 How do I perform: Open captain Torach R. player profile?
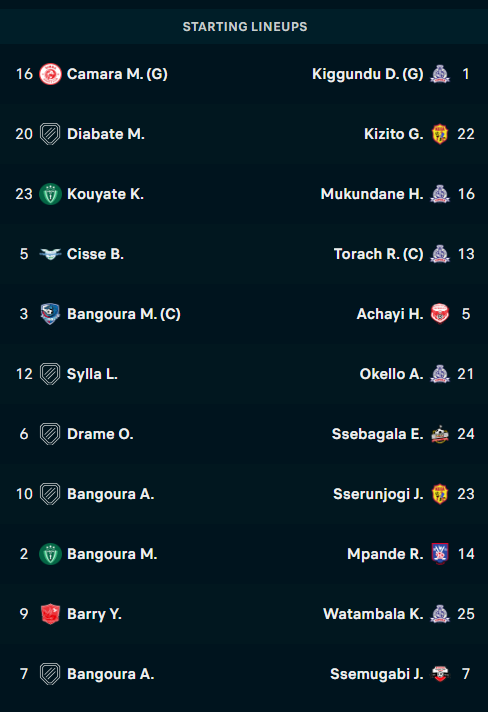pos(379,254)
